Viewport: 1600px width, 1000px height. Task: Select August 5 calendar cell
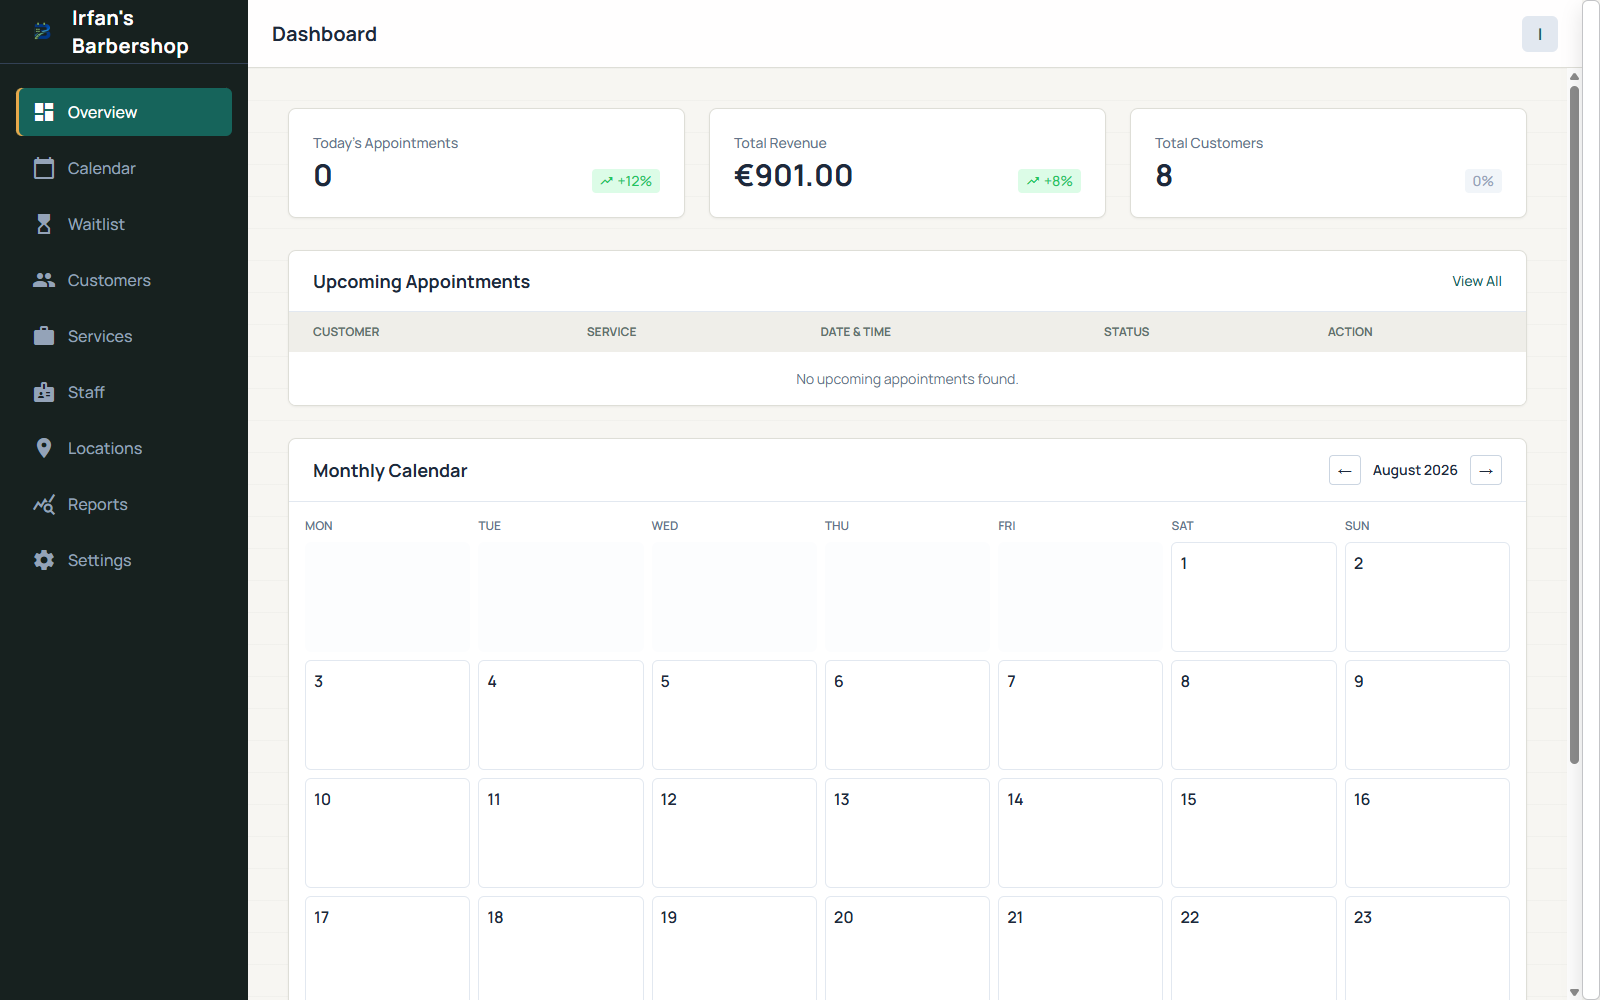(x=734, y=715)
